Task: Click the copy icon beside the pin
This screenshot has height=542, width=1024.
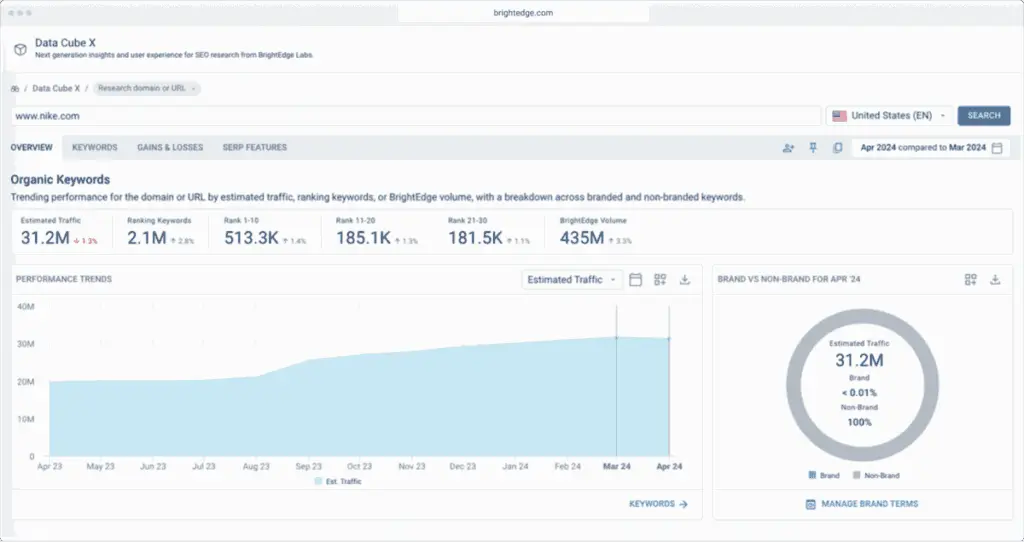Action: [x=837, y=148]
